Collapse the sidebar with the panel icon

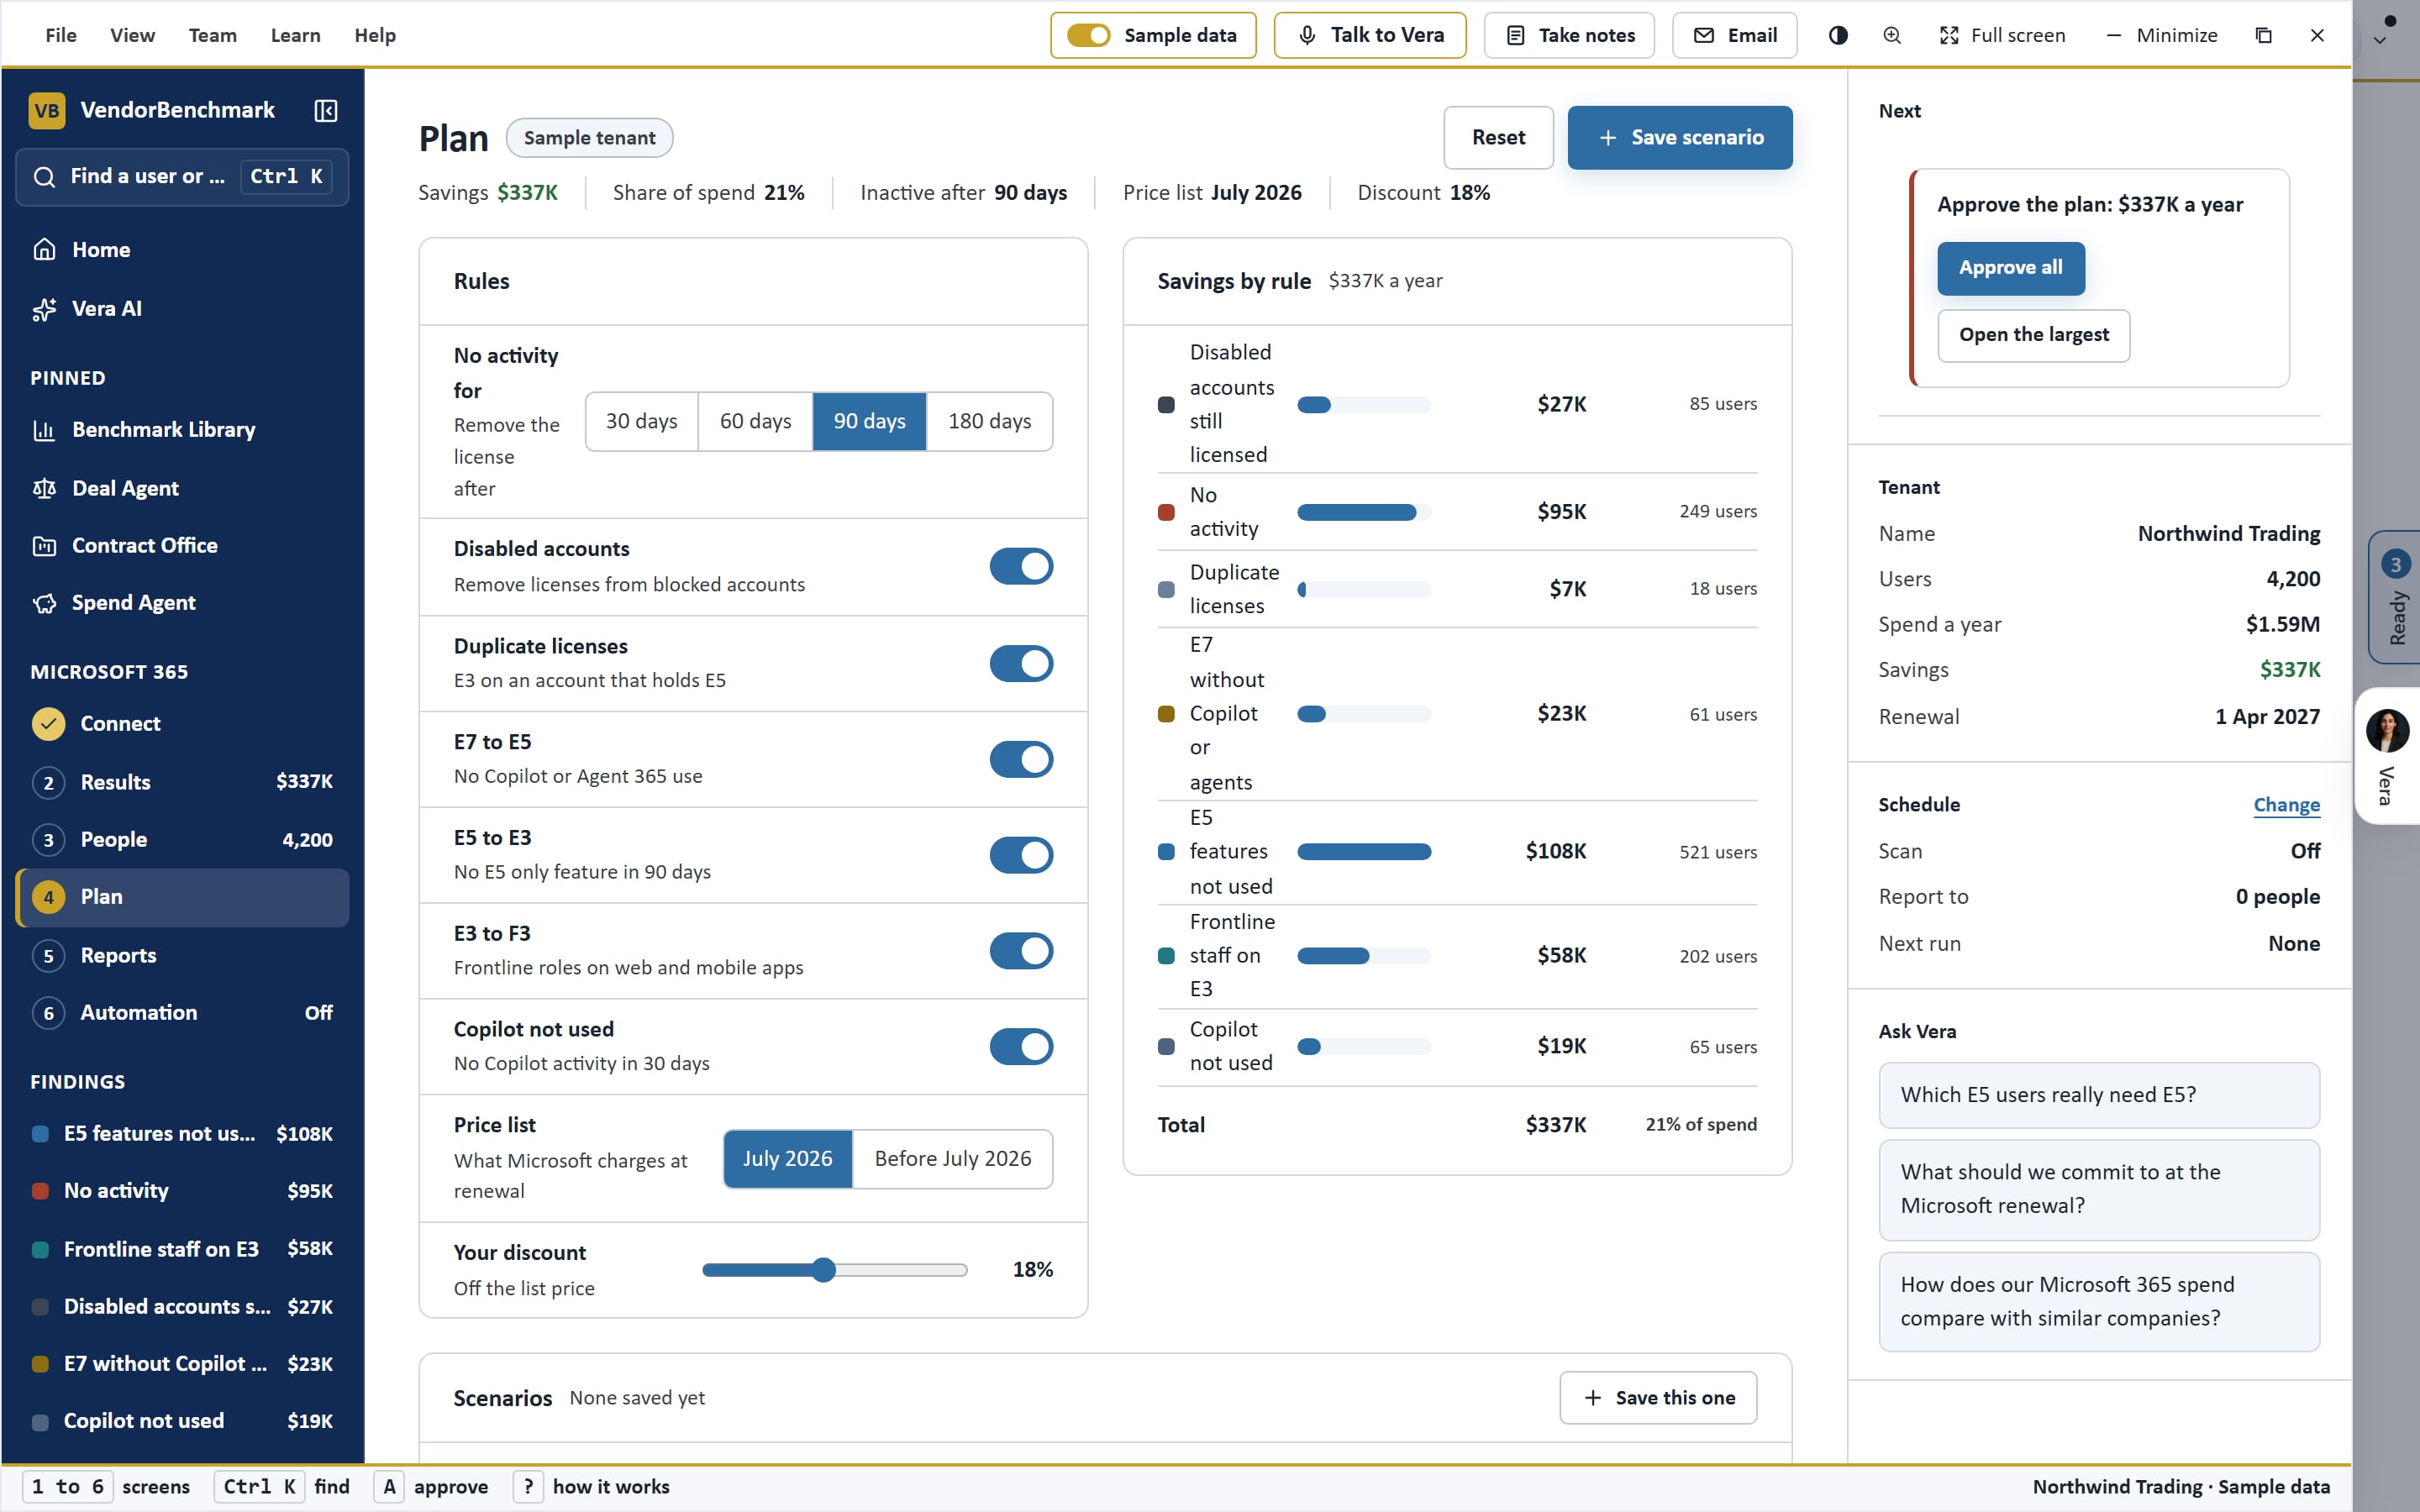pos(326,110)
